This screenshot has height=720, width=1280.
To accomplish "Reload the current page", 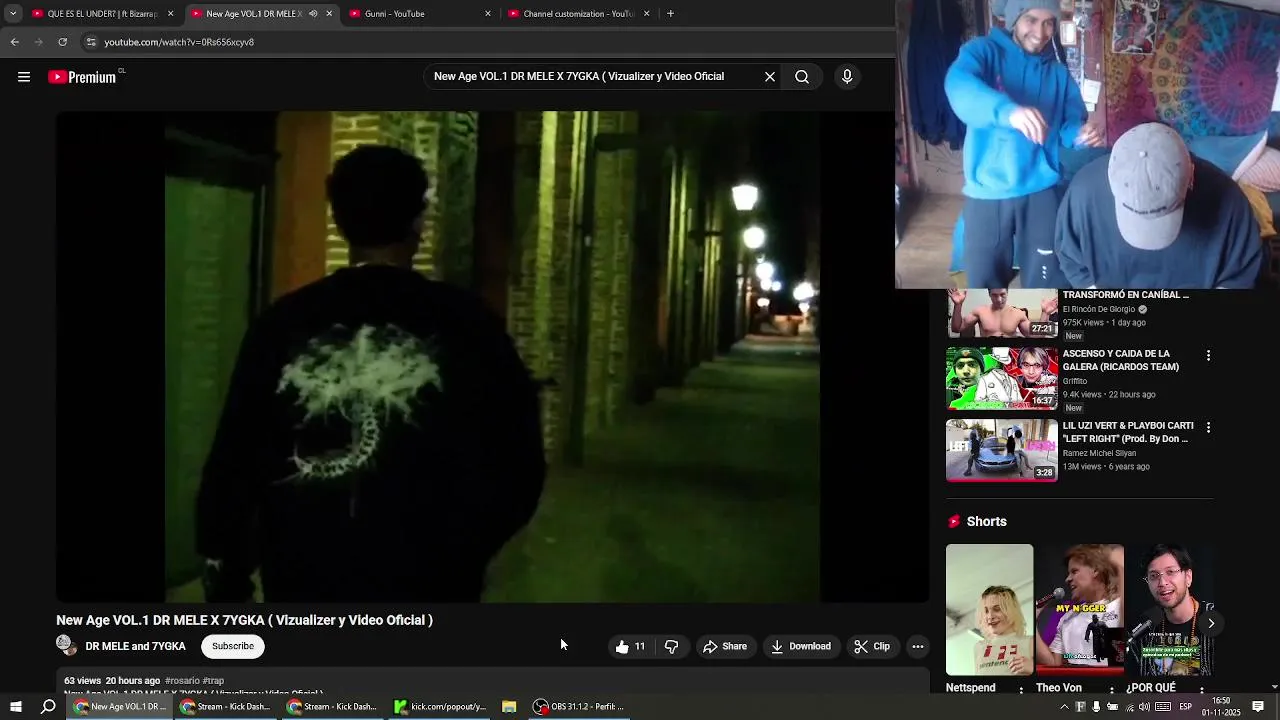I will click(x=62, y=42).
